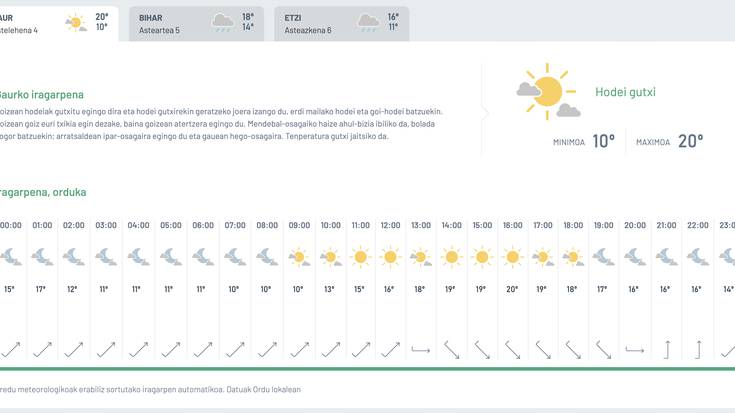
Task: Click the partly cloudy sun icon at 13:00
Action: point(420,257)
